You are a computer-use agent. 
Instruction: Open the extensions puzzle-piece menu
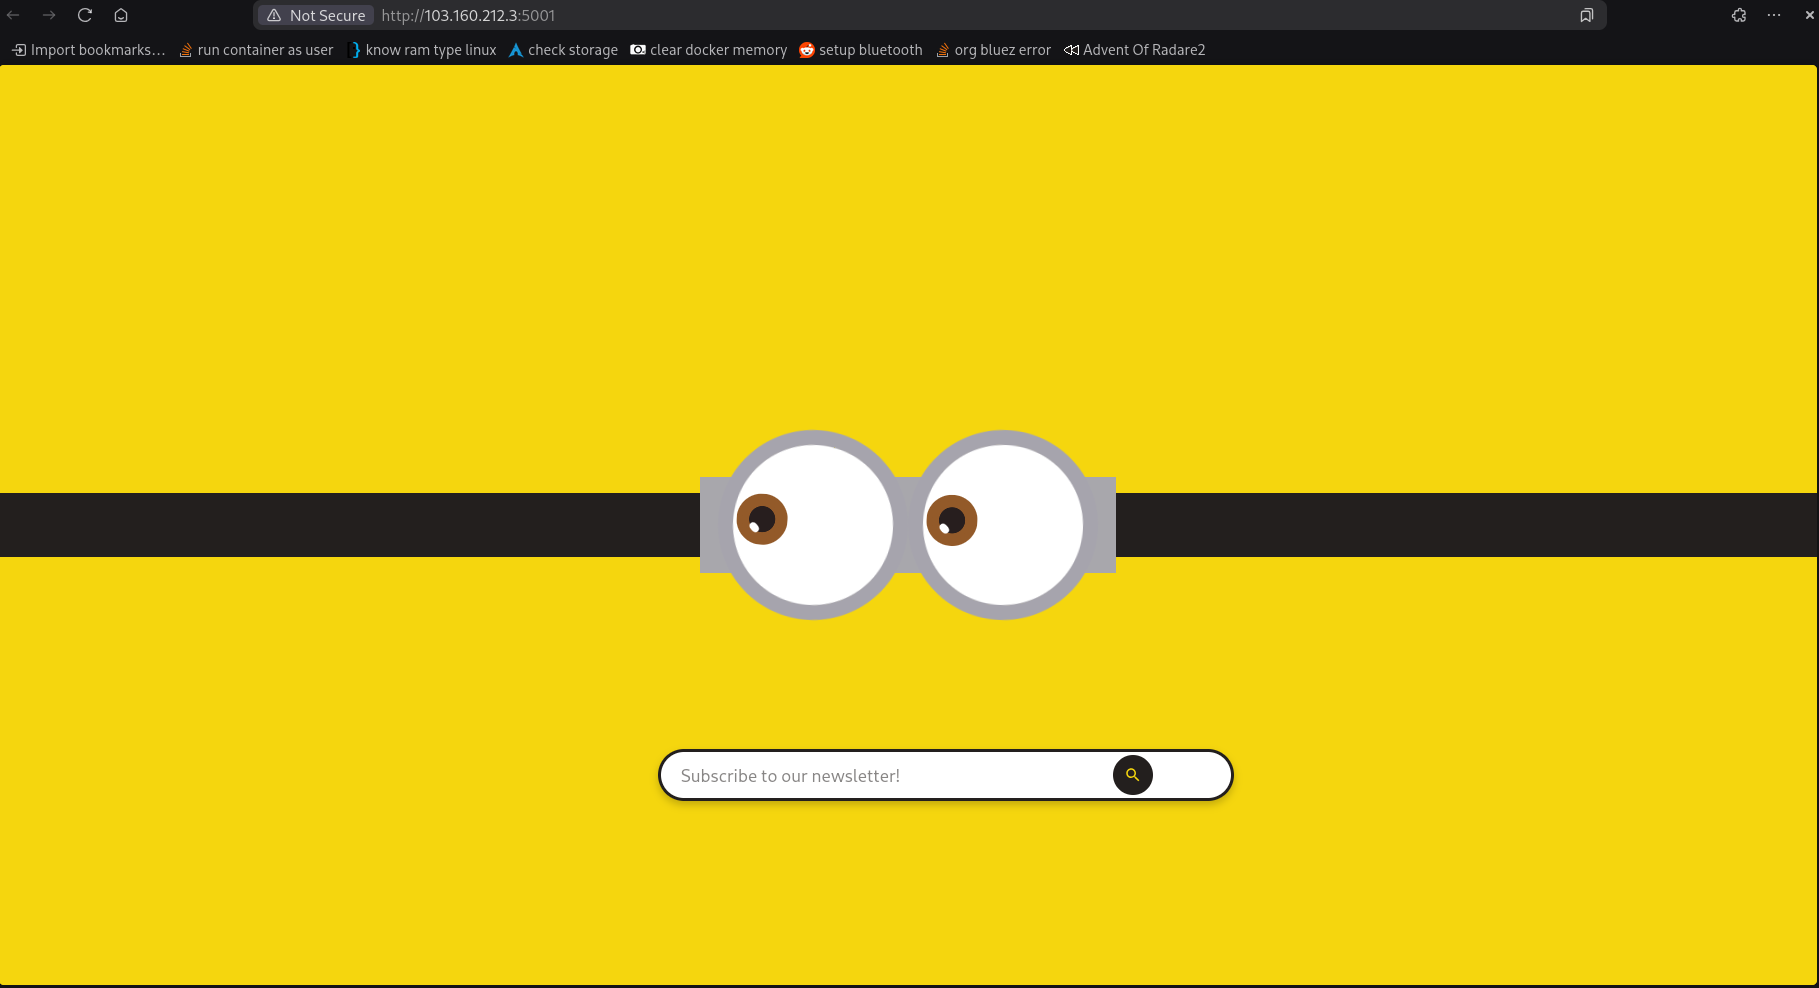tap(1739, 15)
